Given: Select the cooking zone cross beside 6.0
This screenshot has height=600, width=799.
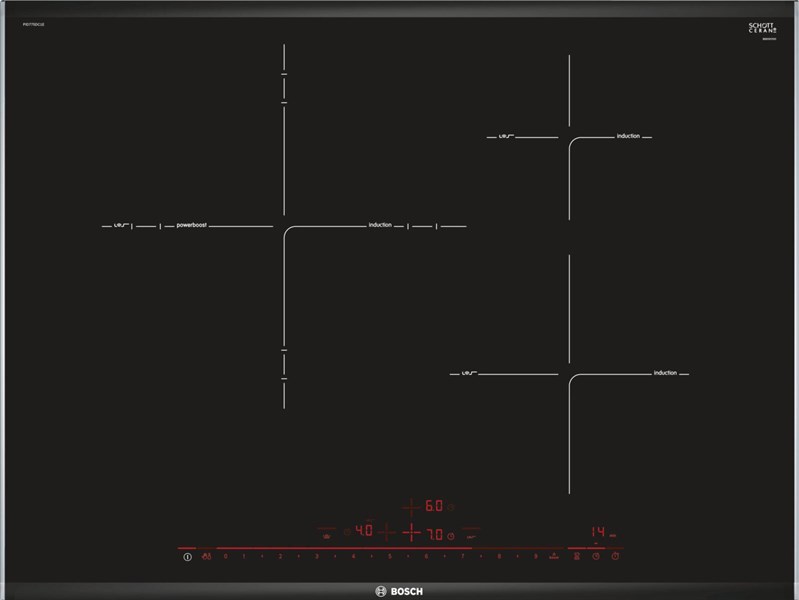Looking at the screenshot, I should (410, 507).
